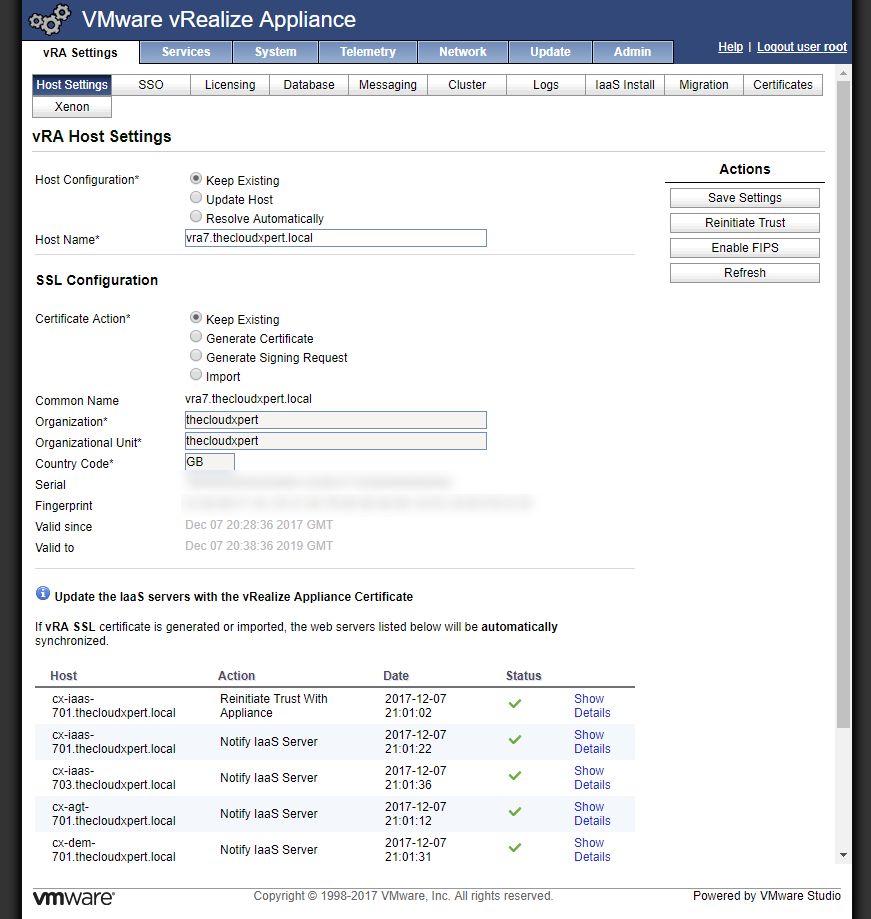Screen dimensions: 871x919
Task: Click the page vertical scrollbar down arrow
Action: point(843,855)
